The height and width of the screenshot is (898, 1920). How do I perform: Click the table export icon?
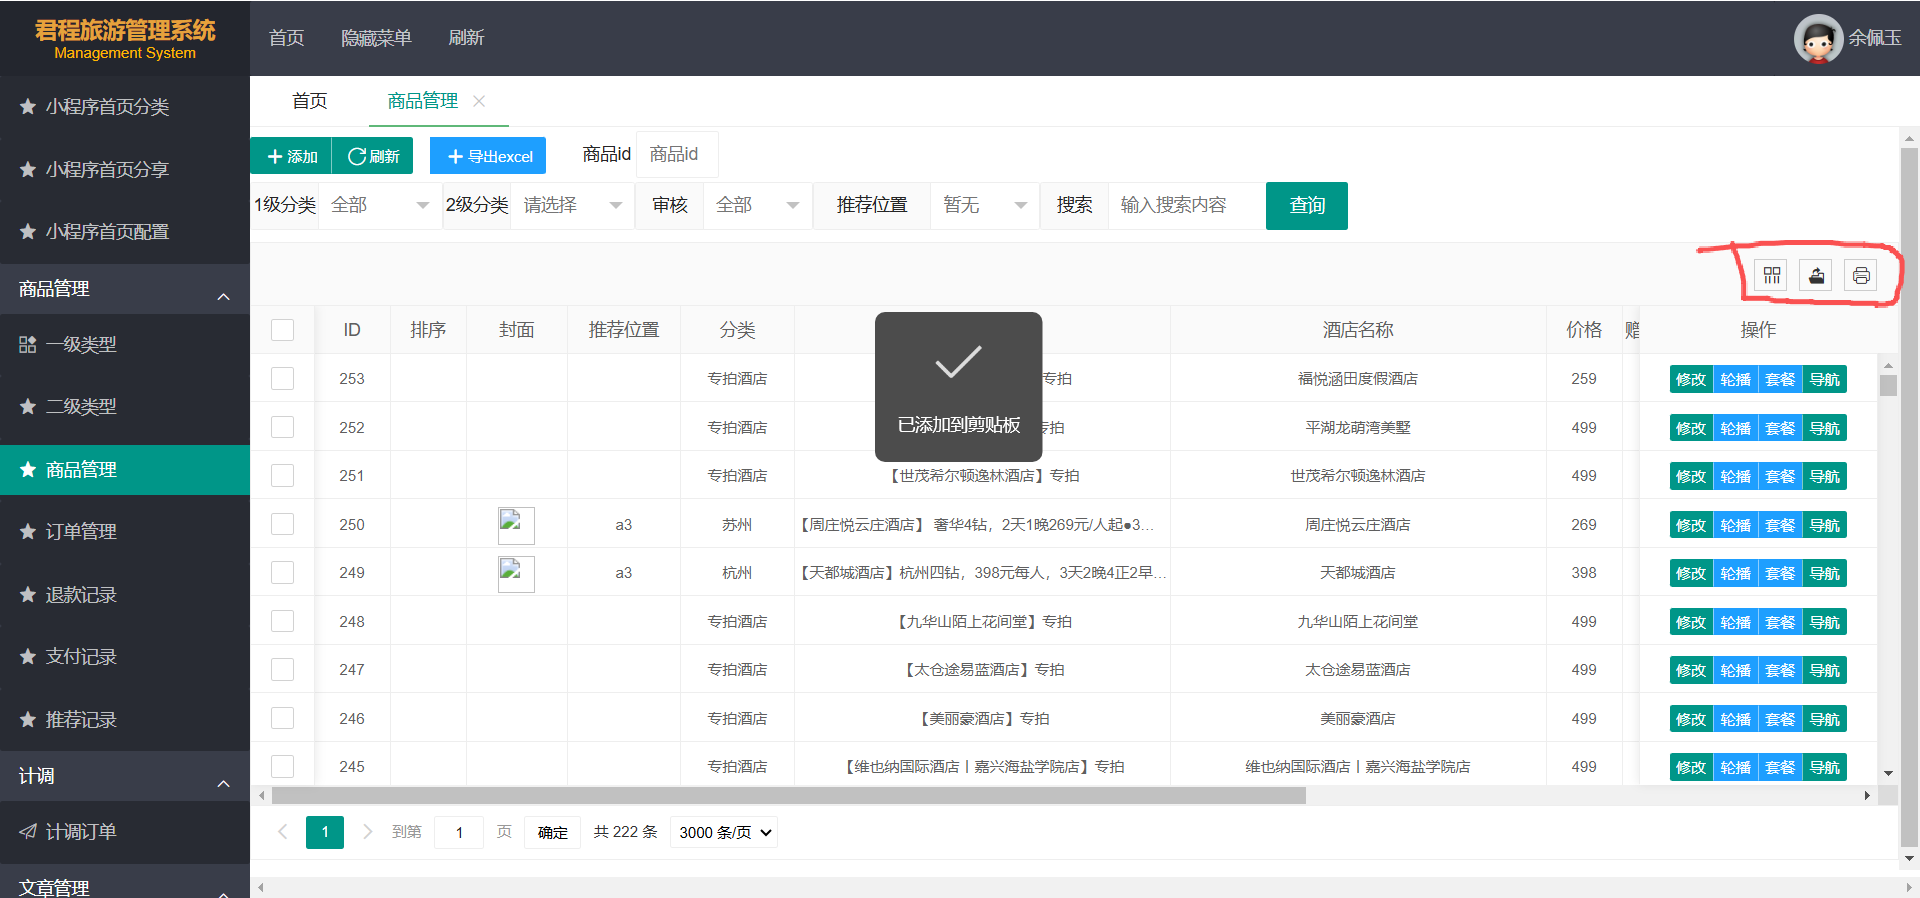1816,275
